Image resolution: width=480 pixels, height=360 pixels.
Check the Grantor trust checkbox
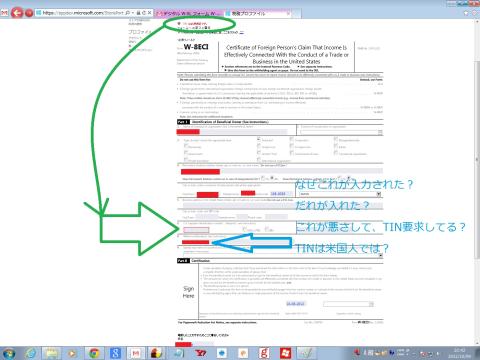pyautogui.click(x=259, y=153)
